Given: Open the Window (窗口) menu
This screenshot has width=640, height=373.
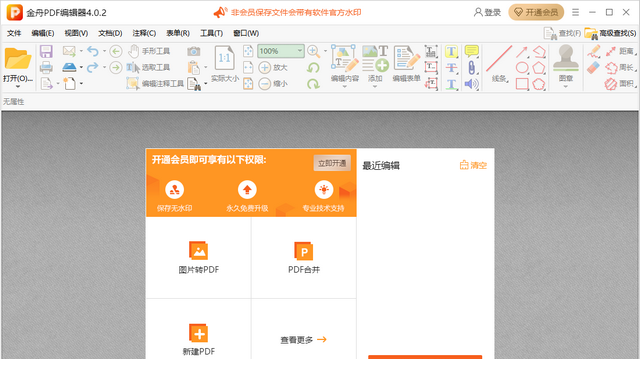Looking at the screenshot, I should click(x=246, y=33).
